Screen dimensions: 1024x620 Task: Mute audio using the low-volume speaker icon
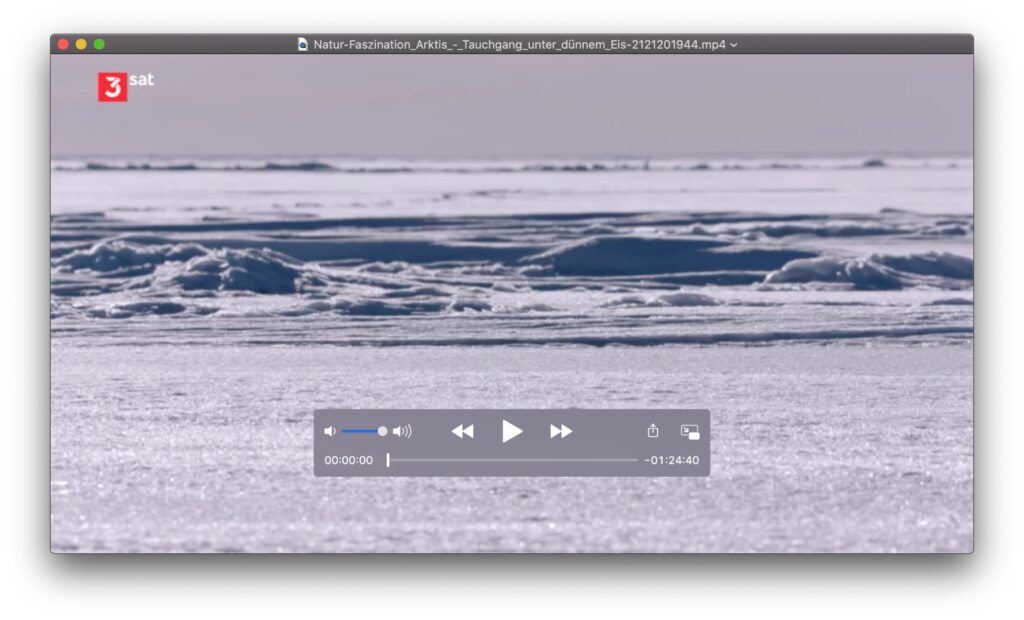click(x=330, y=432)
